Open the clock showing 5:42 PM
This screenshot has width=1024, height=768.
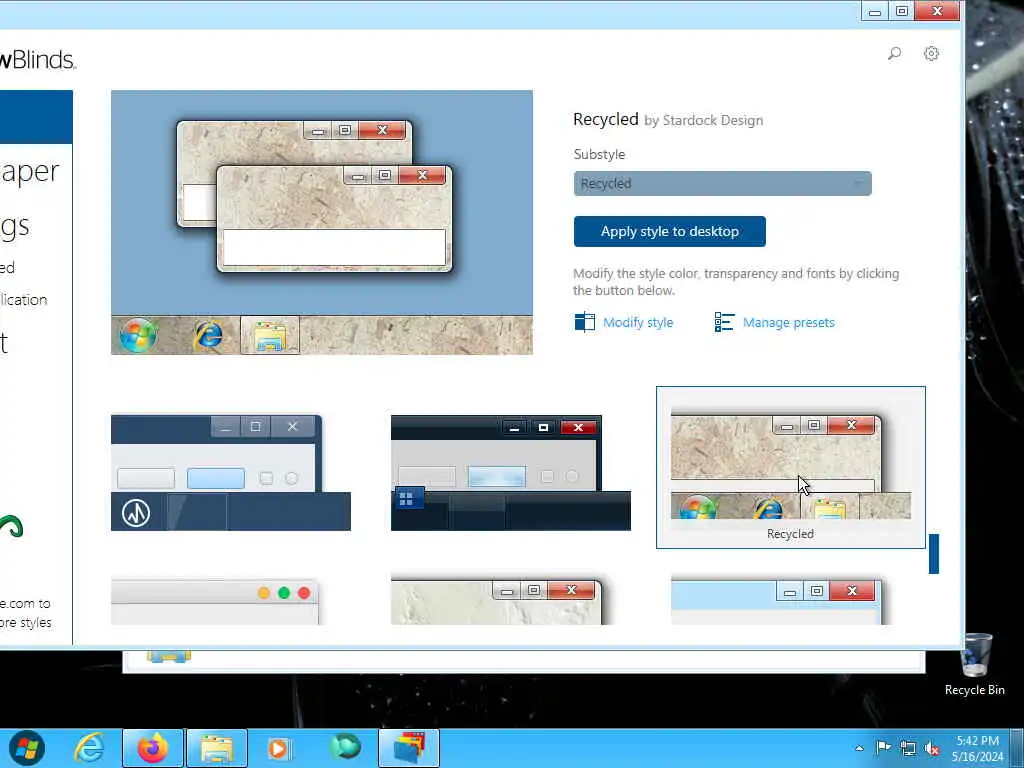pos(977,748)
